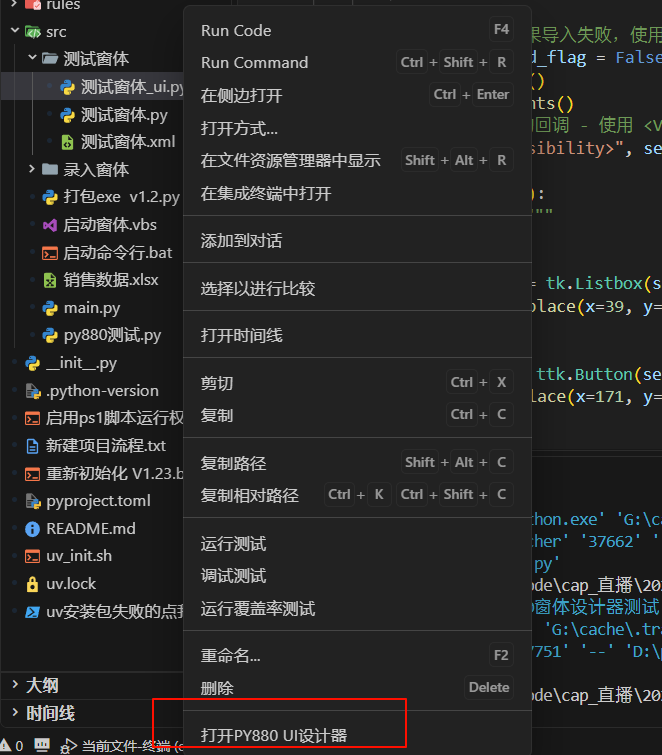Select 打开时间线 menu entry
Image resolution: width=662 pixels, height=755 pixels.
coord(357,335)
